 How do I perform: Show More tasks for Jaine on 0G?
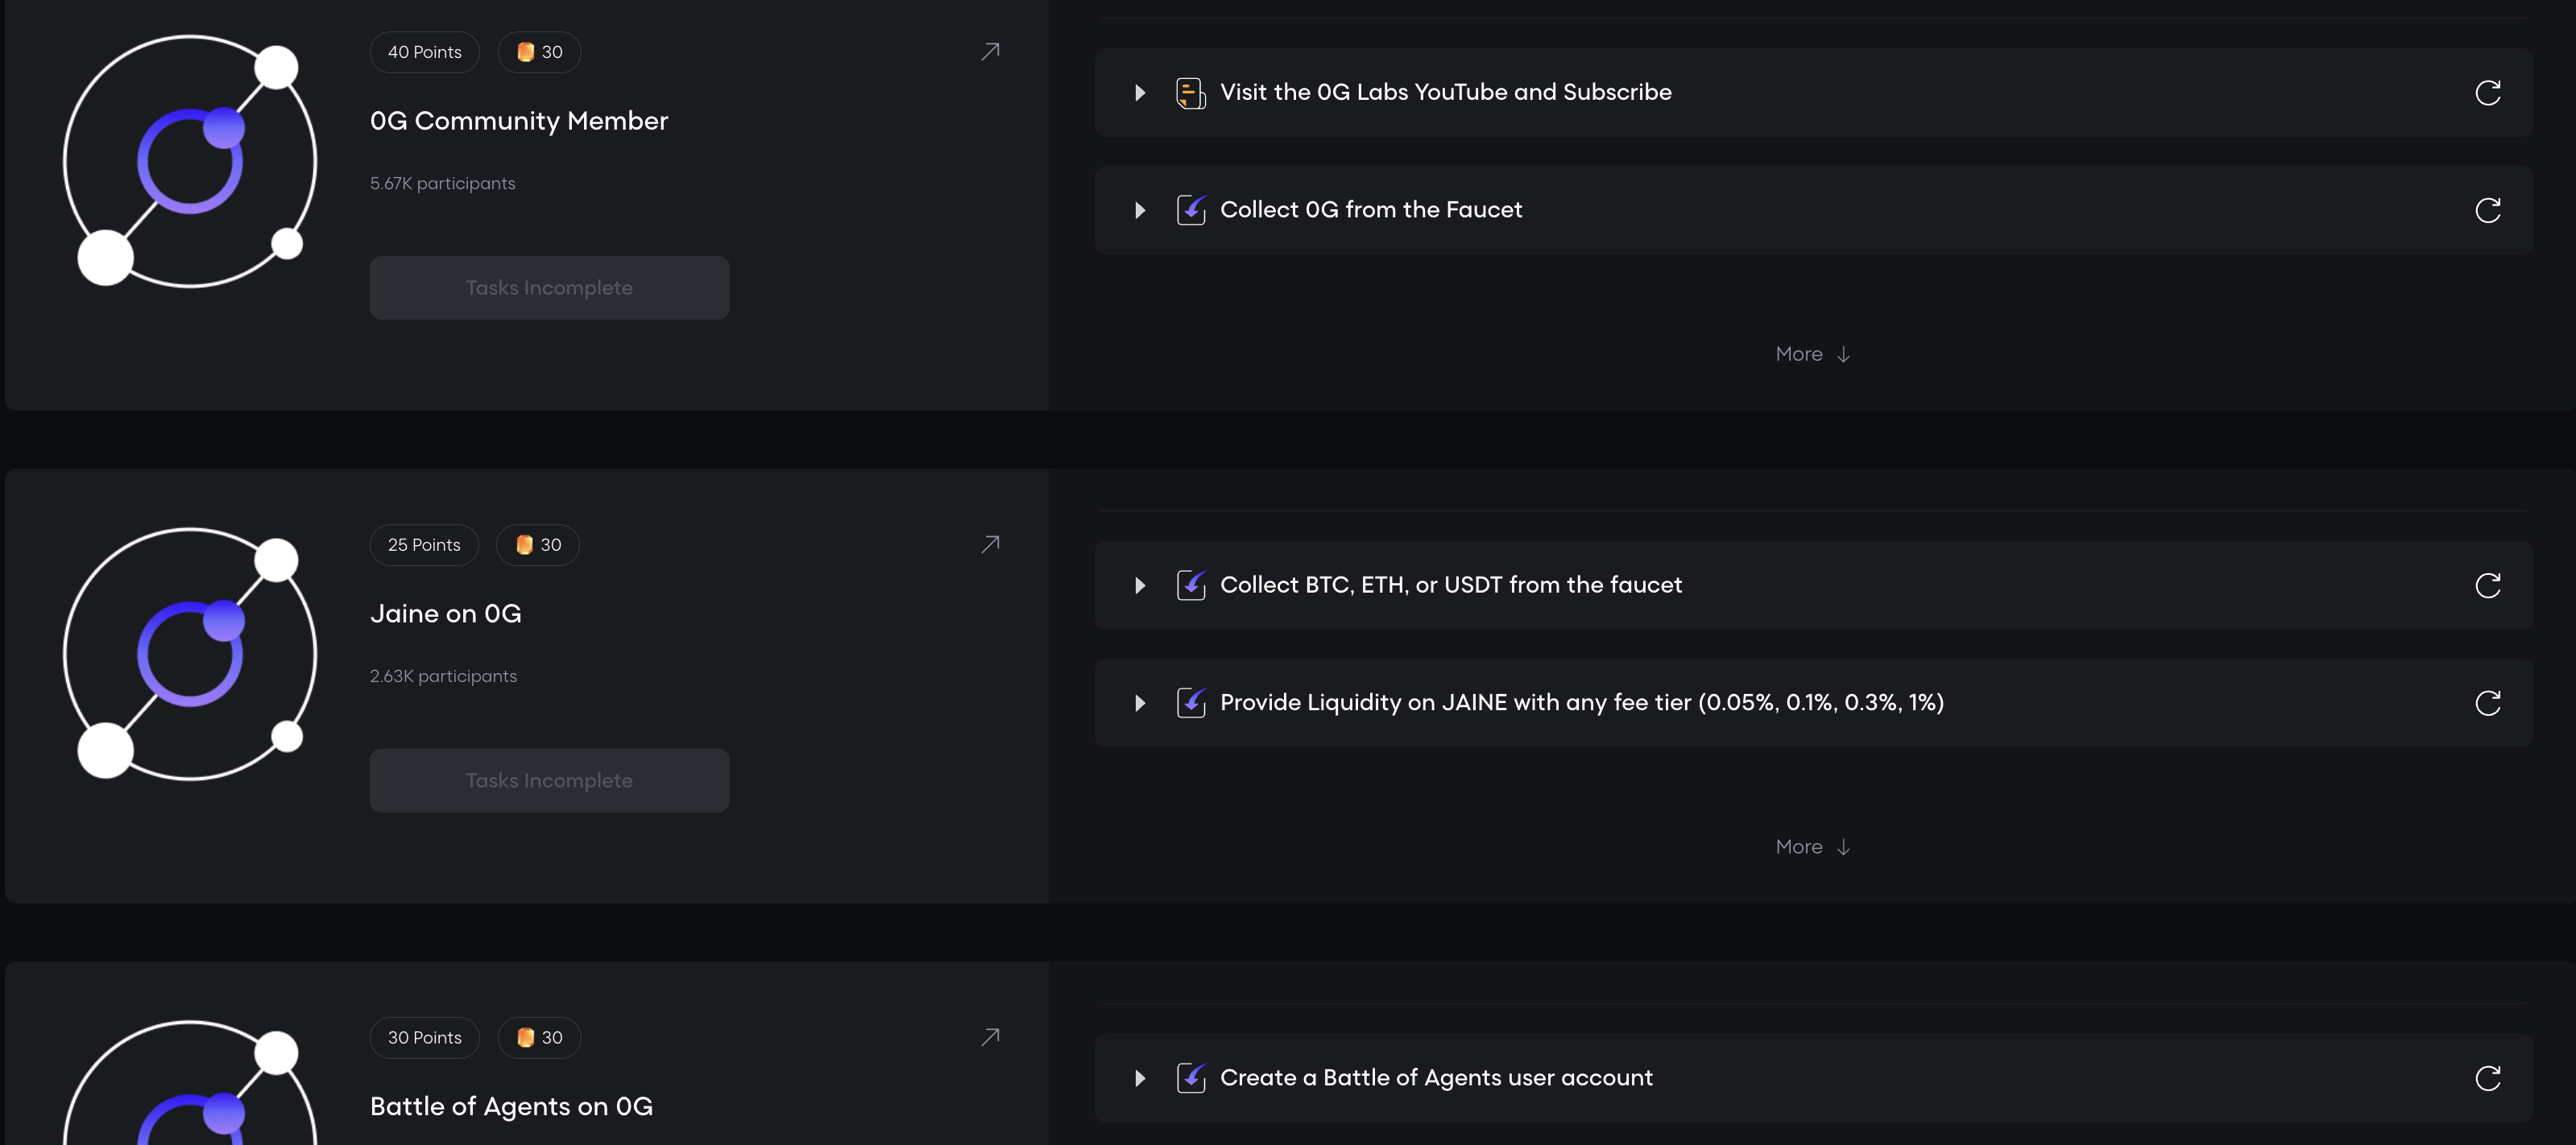[1813, 847]
